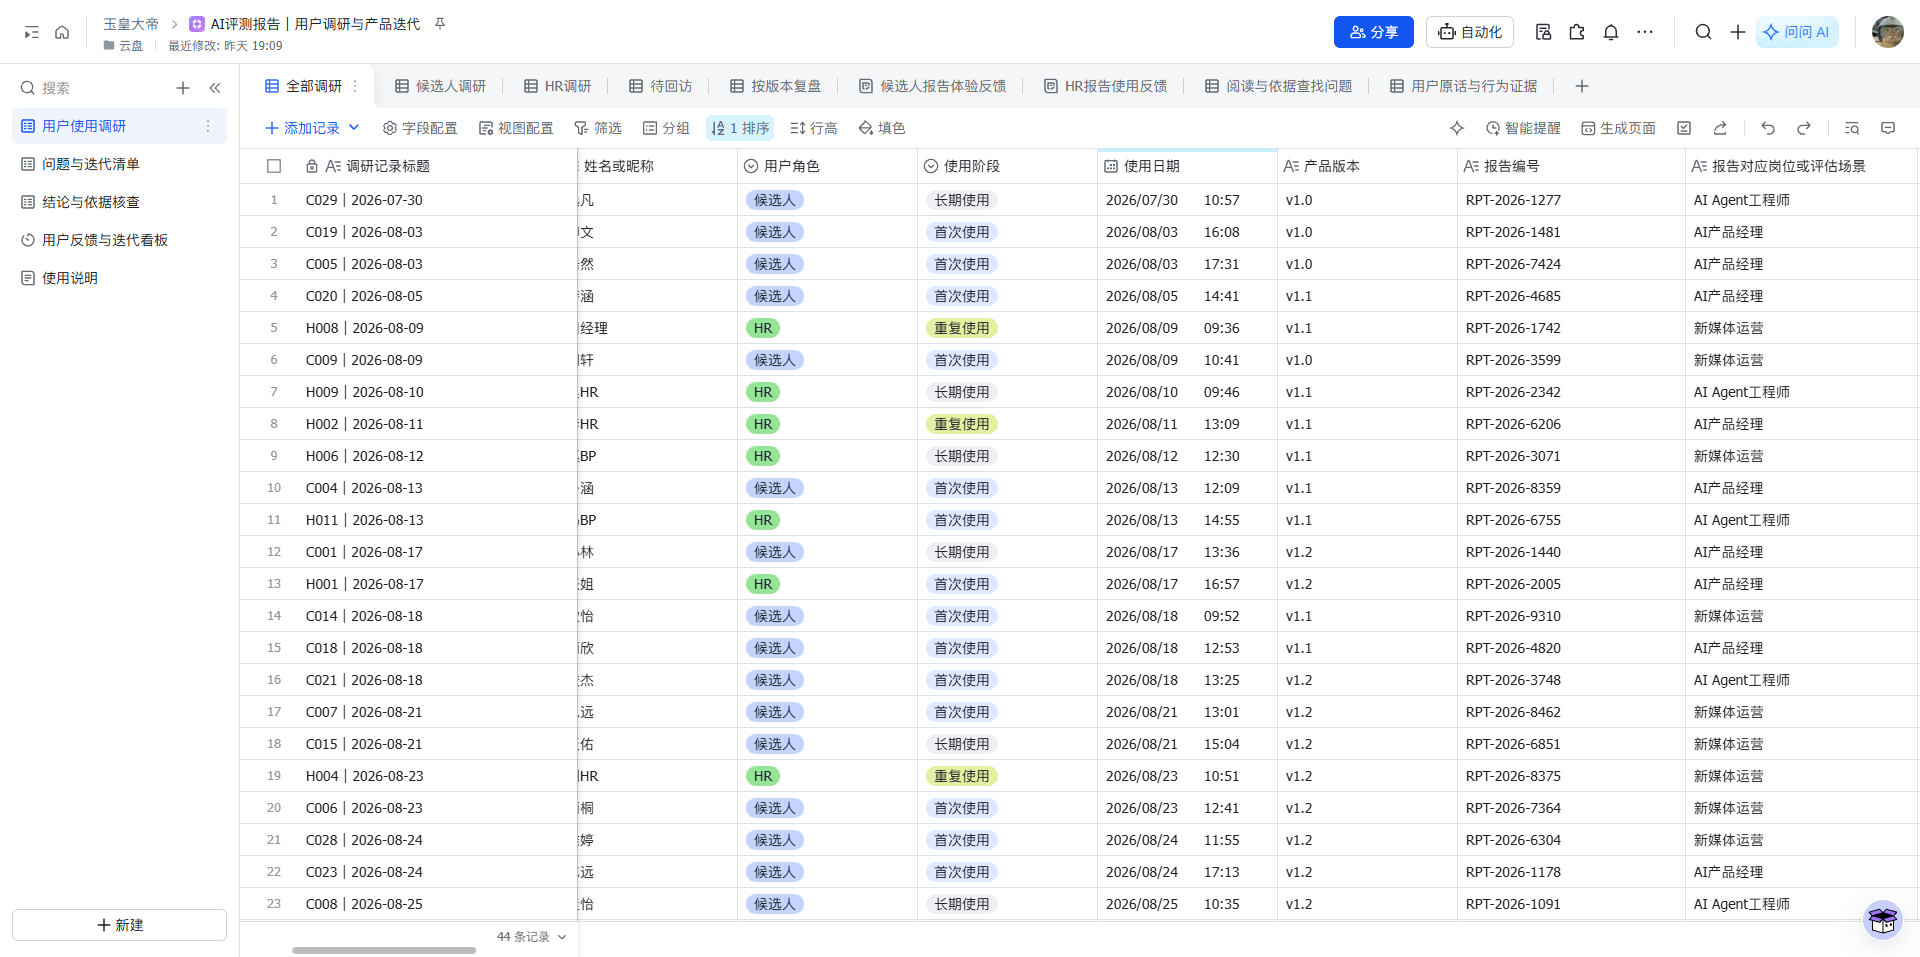Switch to 用户原话与行为证据 tab
The width and height of the screenshot is (1920, 957).
[1463, 86]
